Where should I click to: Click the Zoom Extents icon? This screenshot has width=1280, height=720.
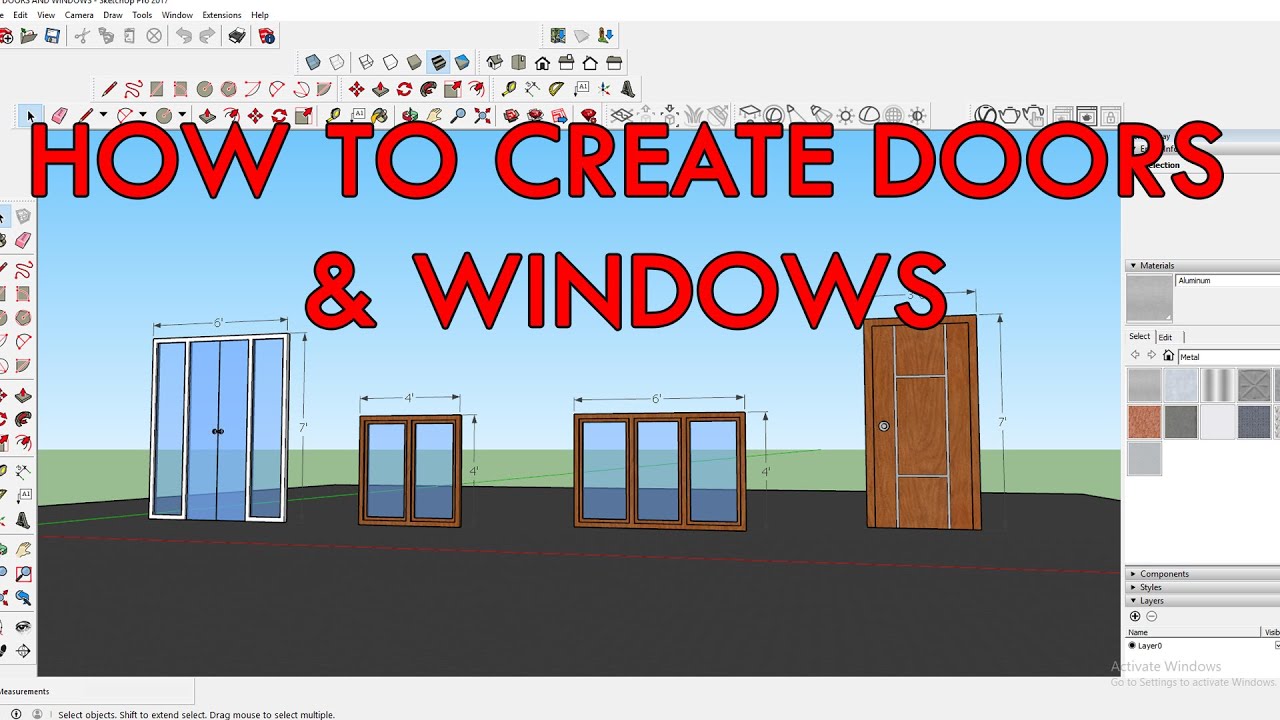(484, 116)
